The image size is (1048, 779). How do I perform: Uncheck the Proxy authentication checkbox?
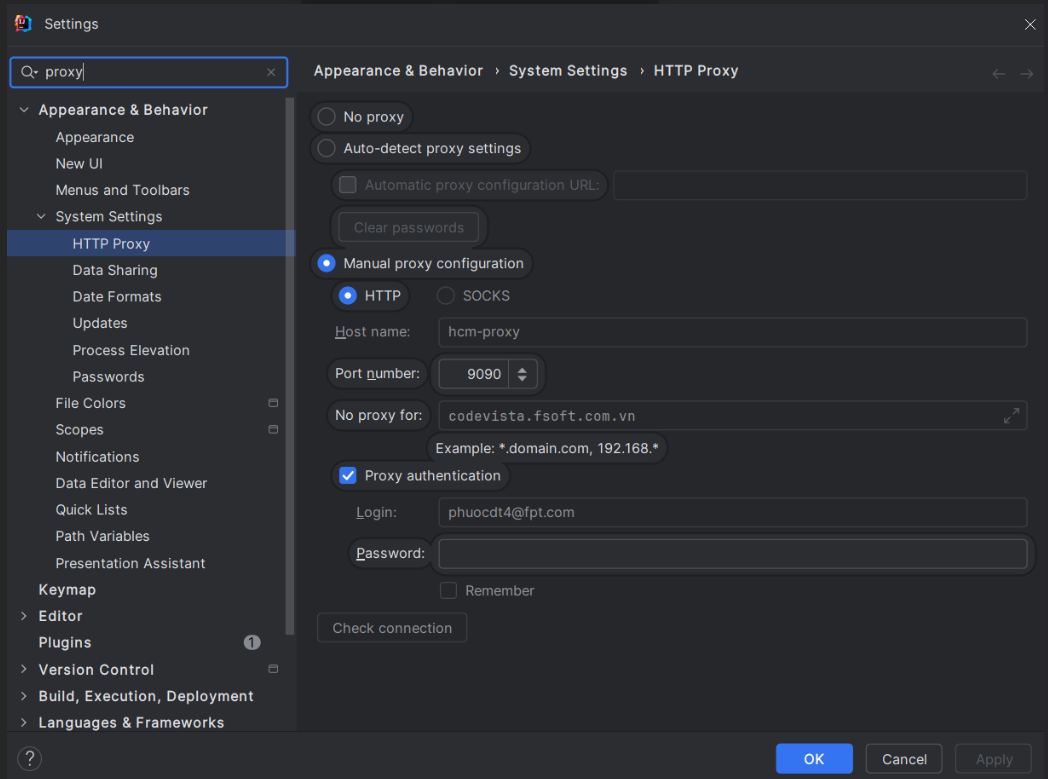(348, 476)
